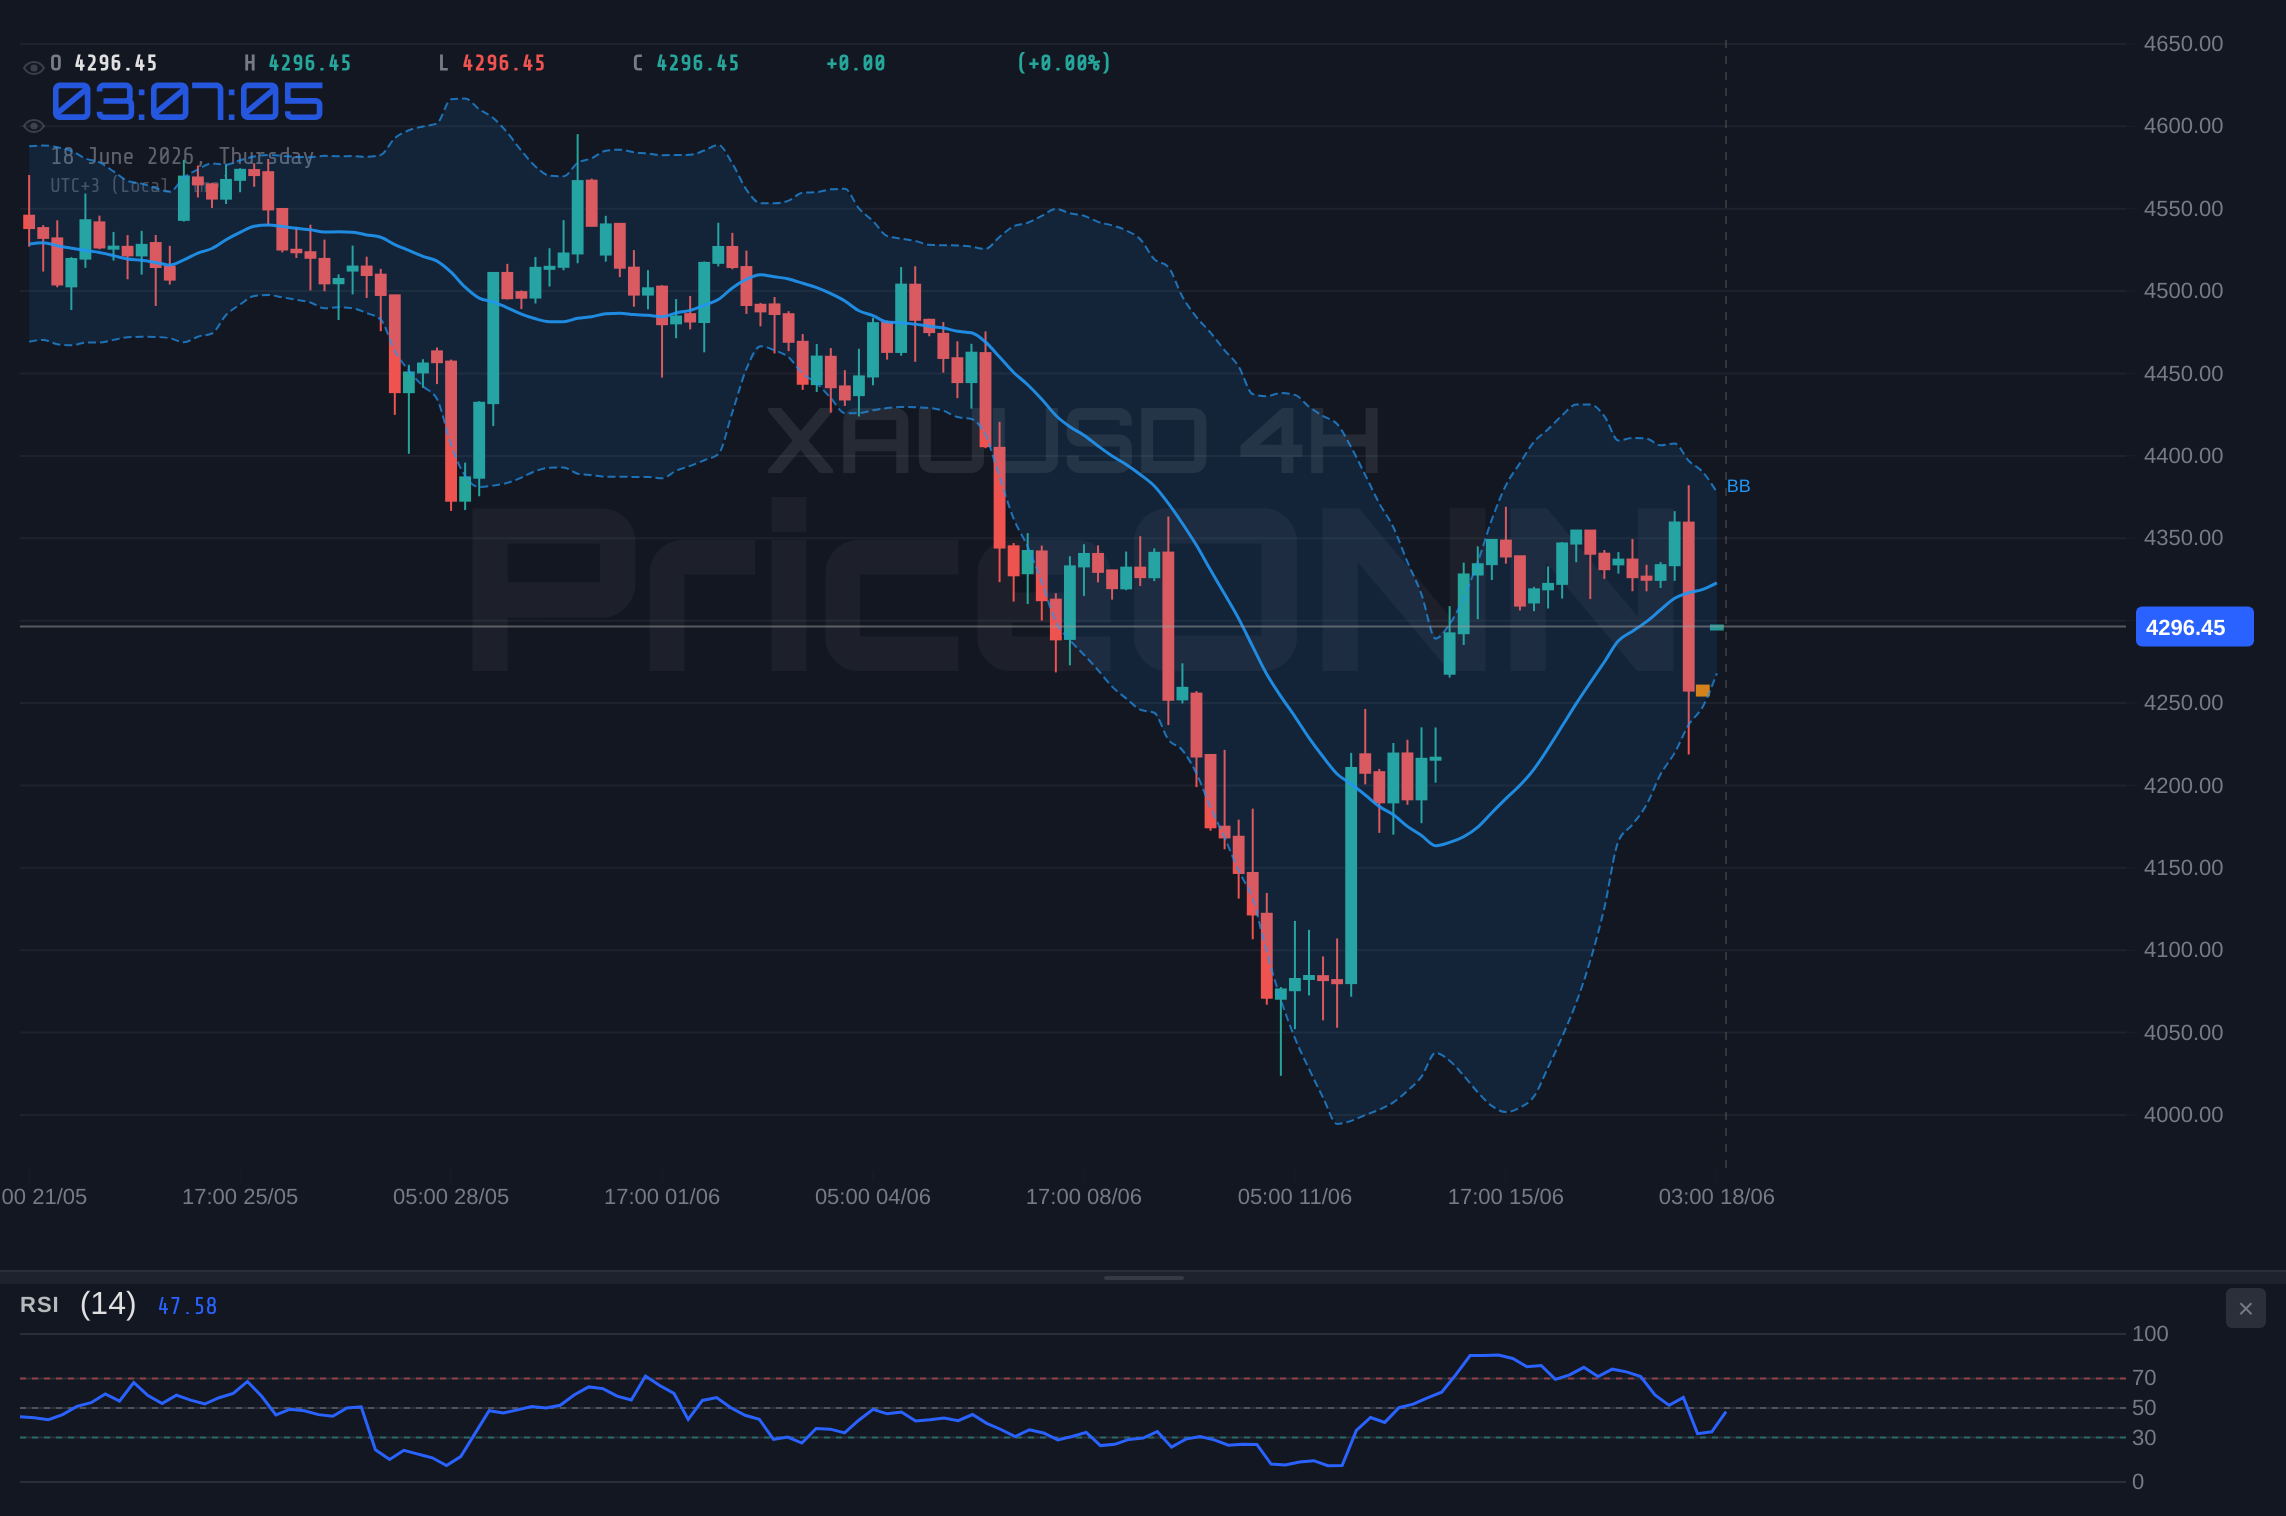Click the 4150.00 price axis label
The image size is (2286, 1516).
pyautogui.click(x=2183, y=868)
